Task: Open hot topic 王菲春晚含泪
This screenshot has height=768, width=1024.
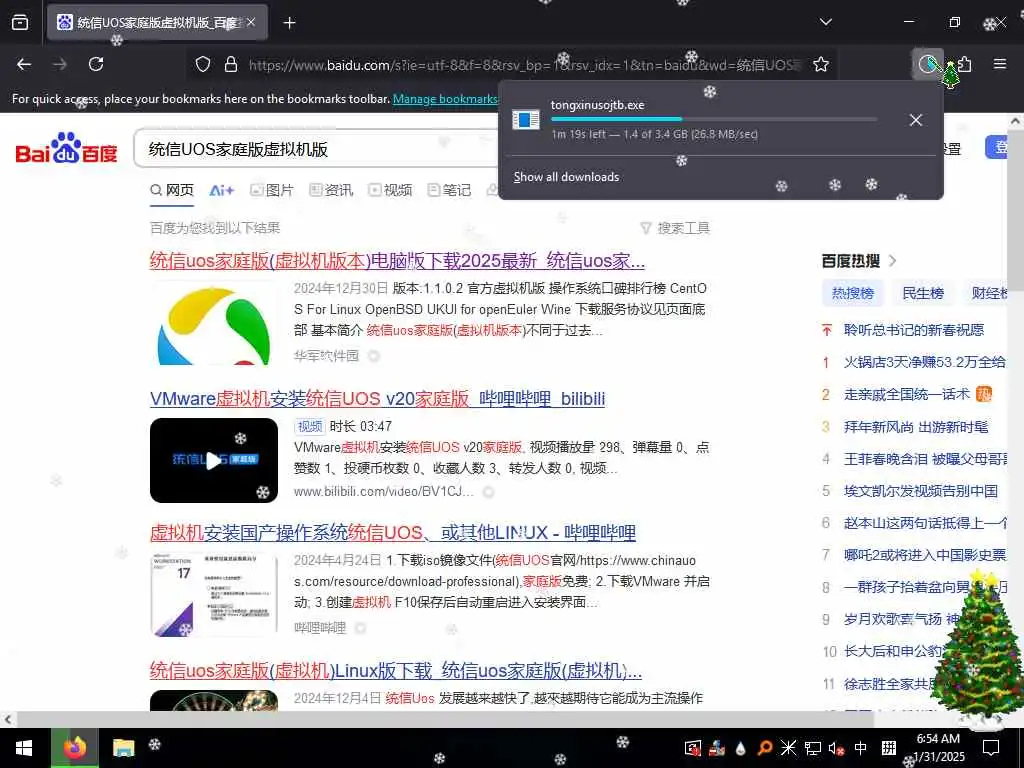Action: pos(925,459)
